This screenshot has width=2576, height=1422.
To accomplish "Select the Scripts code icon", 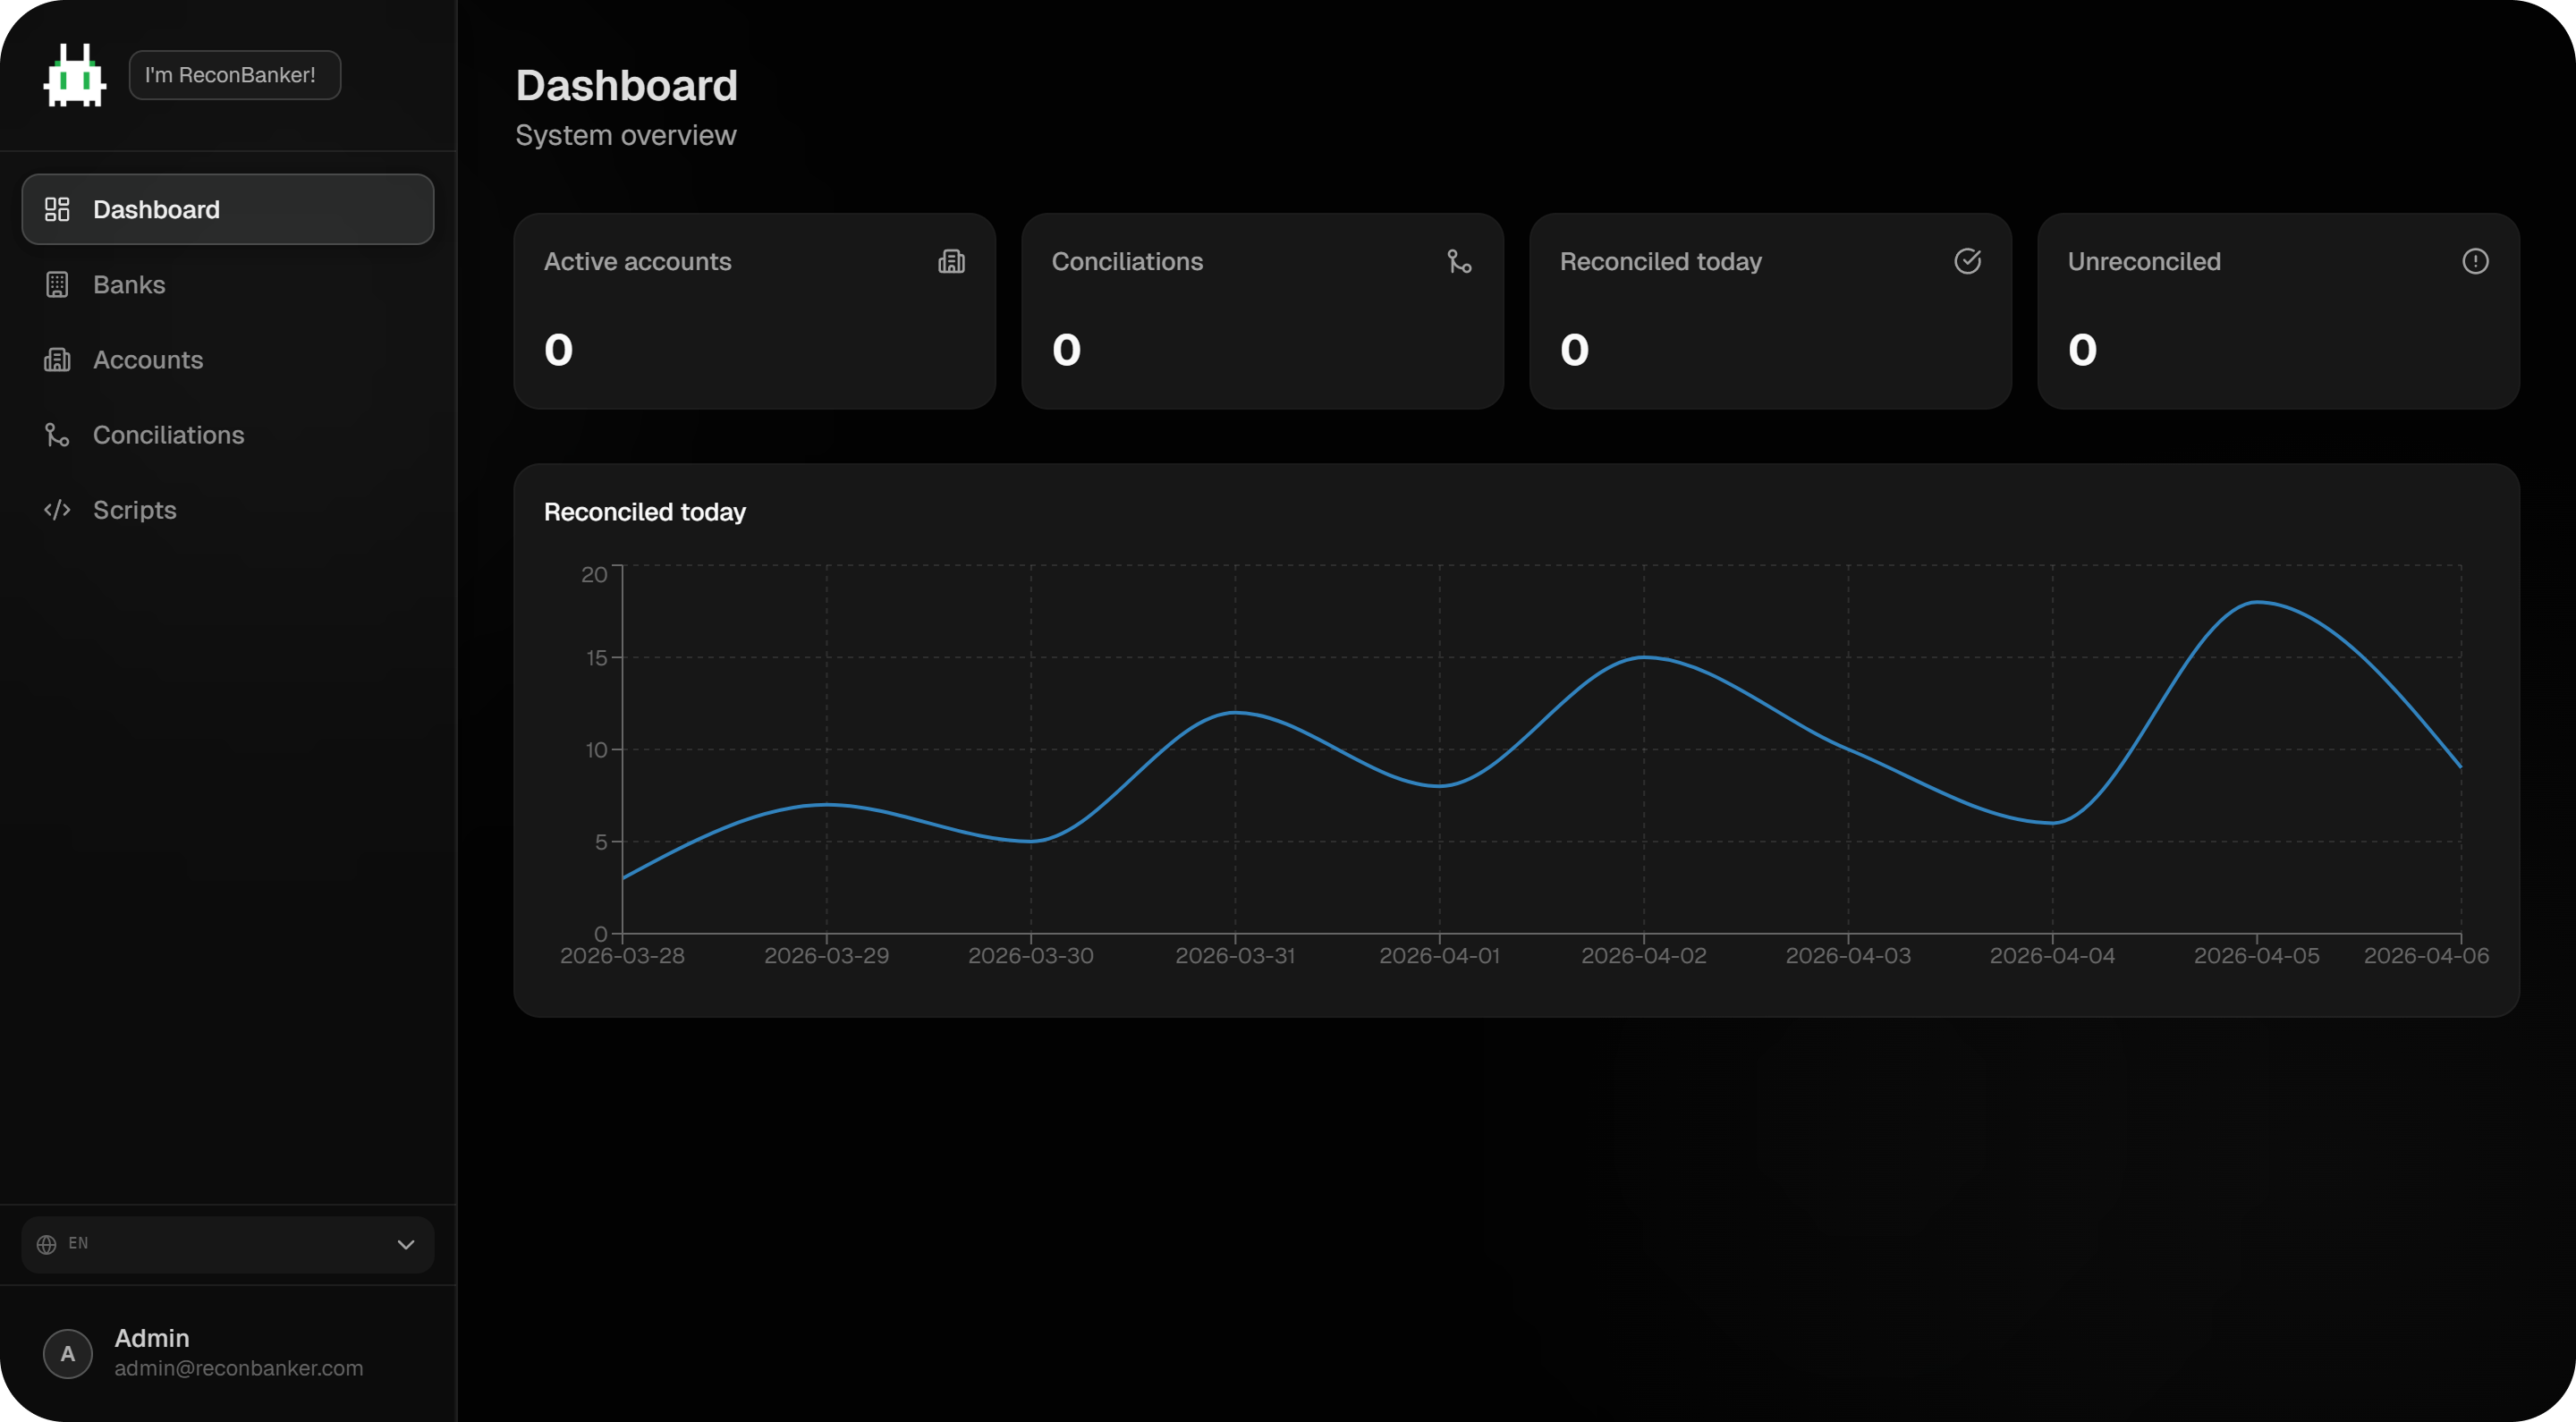I will (x=57, y=509).
